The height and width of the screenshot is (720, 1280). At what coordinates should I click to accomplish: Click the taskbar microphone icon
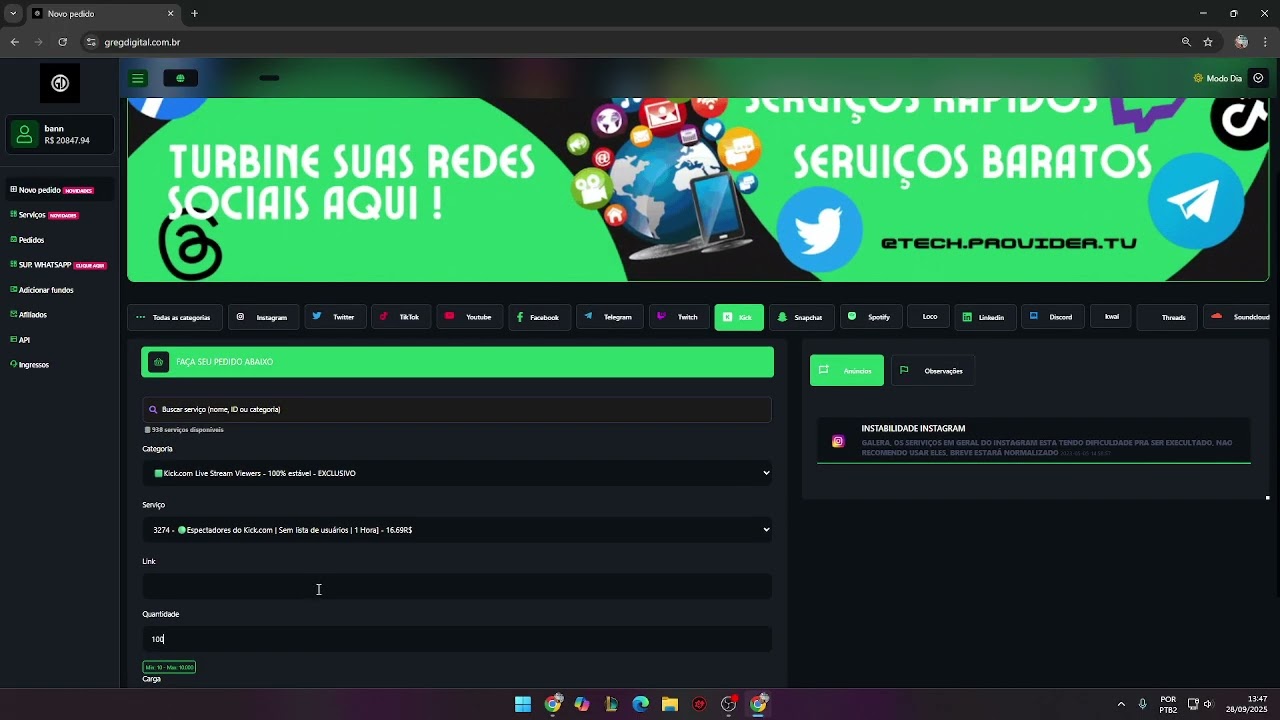[1143, 704]
